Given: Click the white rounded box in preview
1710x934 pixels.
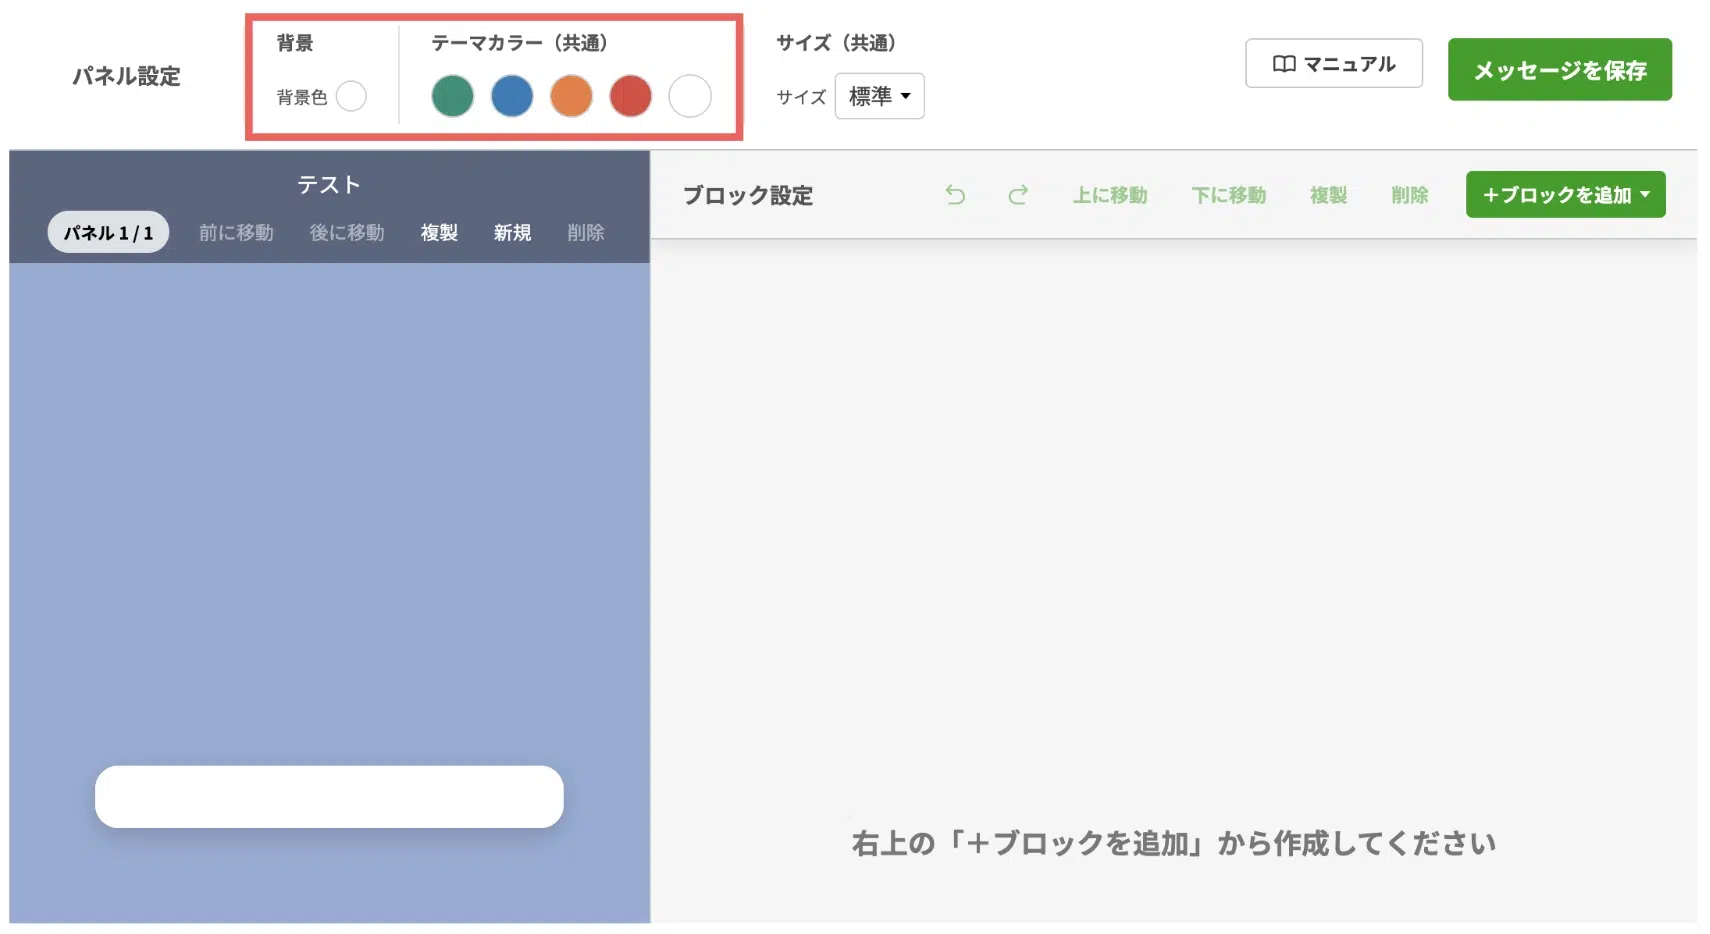Looking at the screenshot, I should pos(329,797).
